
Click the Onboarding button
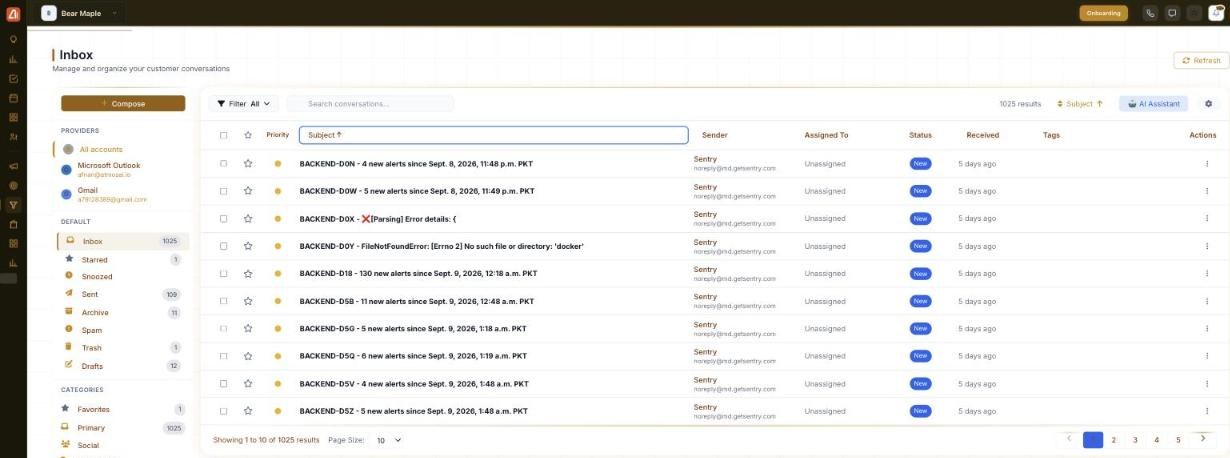coord(1103,13)
